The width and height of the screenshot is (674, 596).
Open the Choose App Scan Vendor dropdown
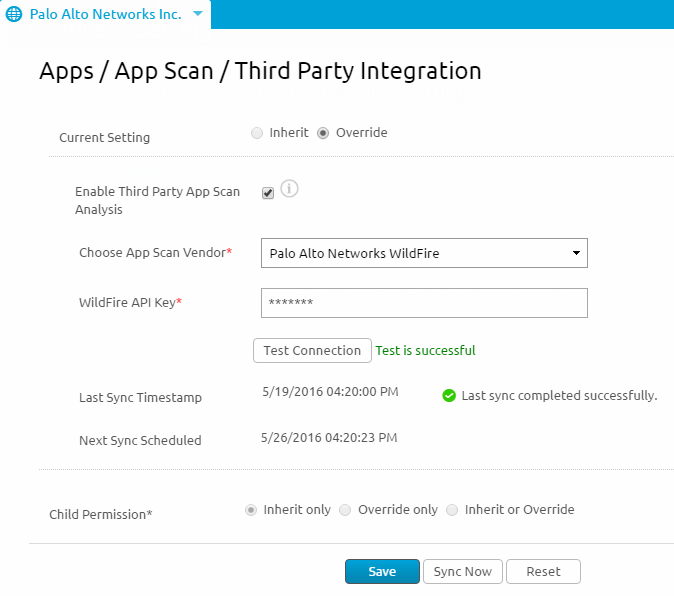424,253
